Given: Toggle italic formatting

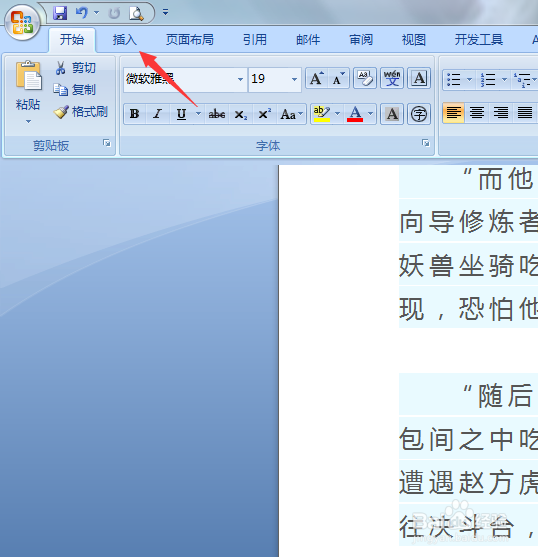Looking at the screenshot, I should click(x=157, y=114).
